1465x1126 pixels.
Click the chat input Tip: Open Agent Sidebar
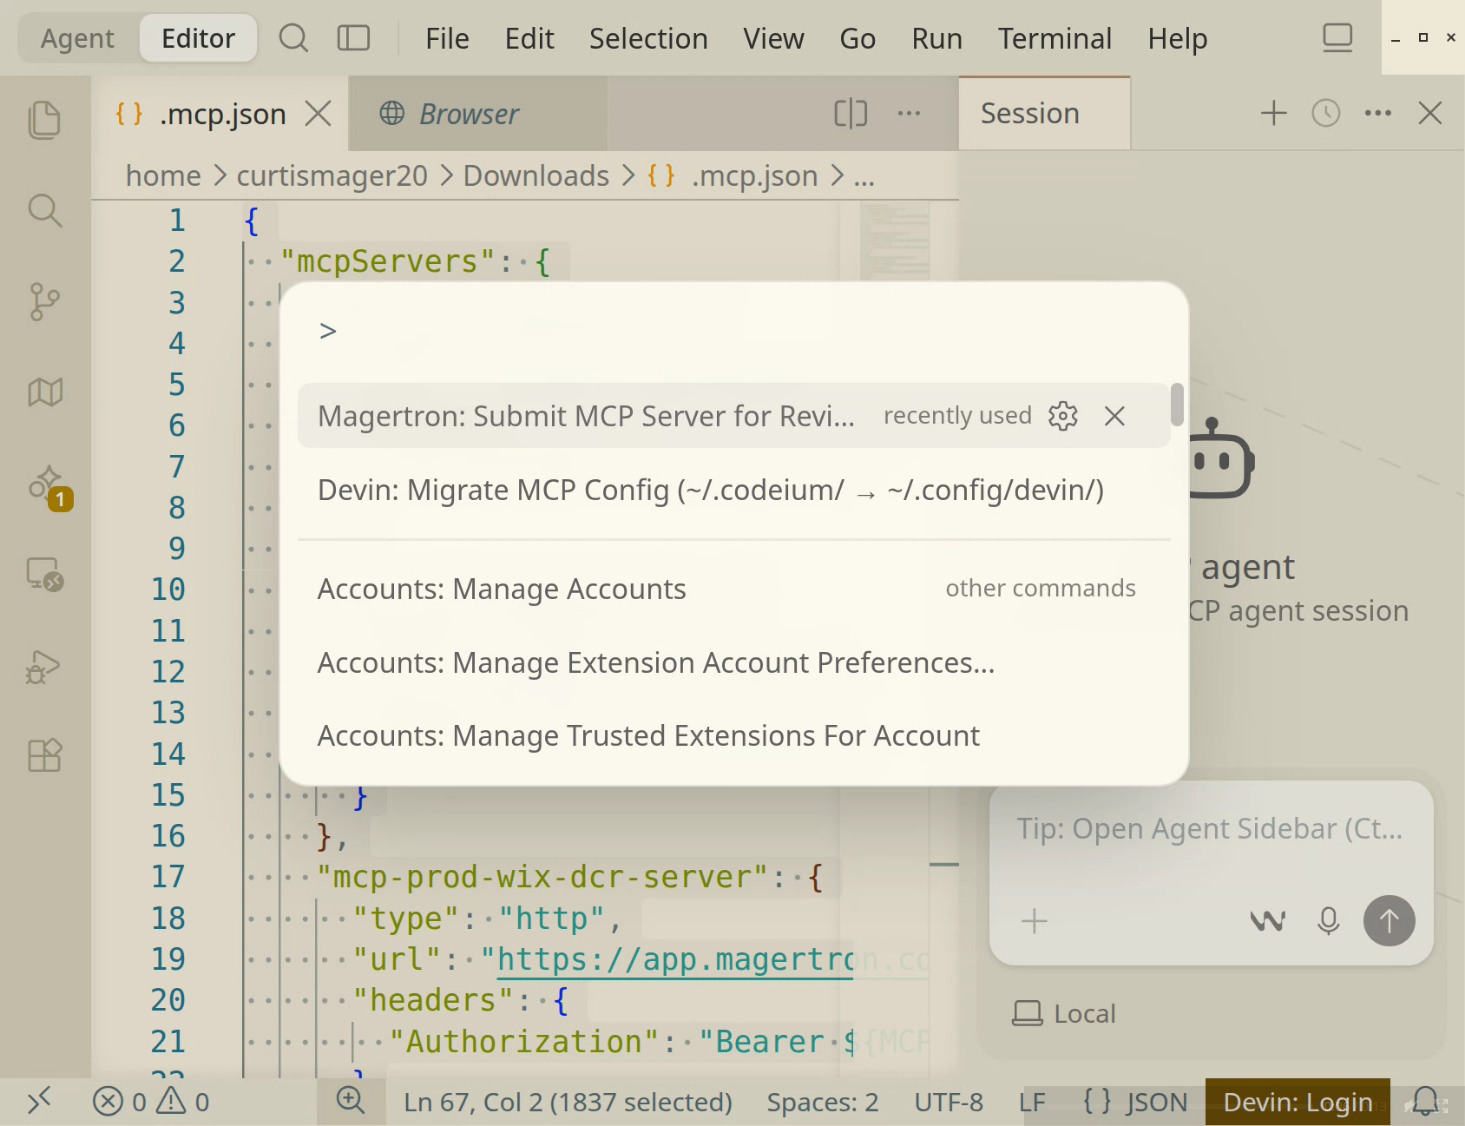point(1210,829)
